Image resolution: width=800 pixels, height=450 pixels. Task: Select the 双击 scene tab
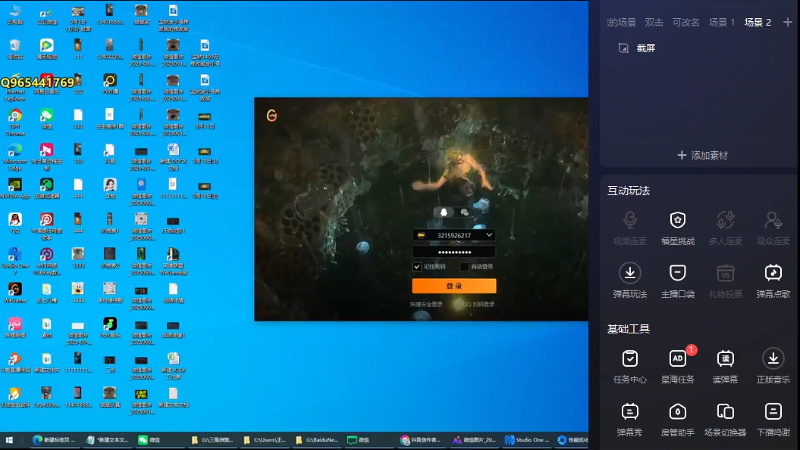pos(654,22)
